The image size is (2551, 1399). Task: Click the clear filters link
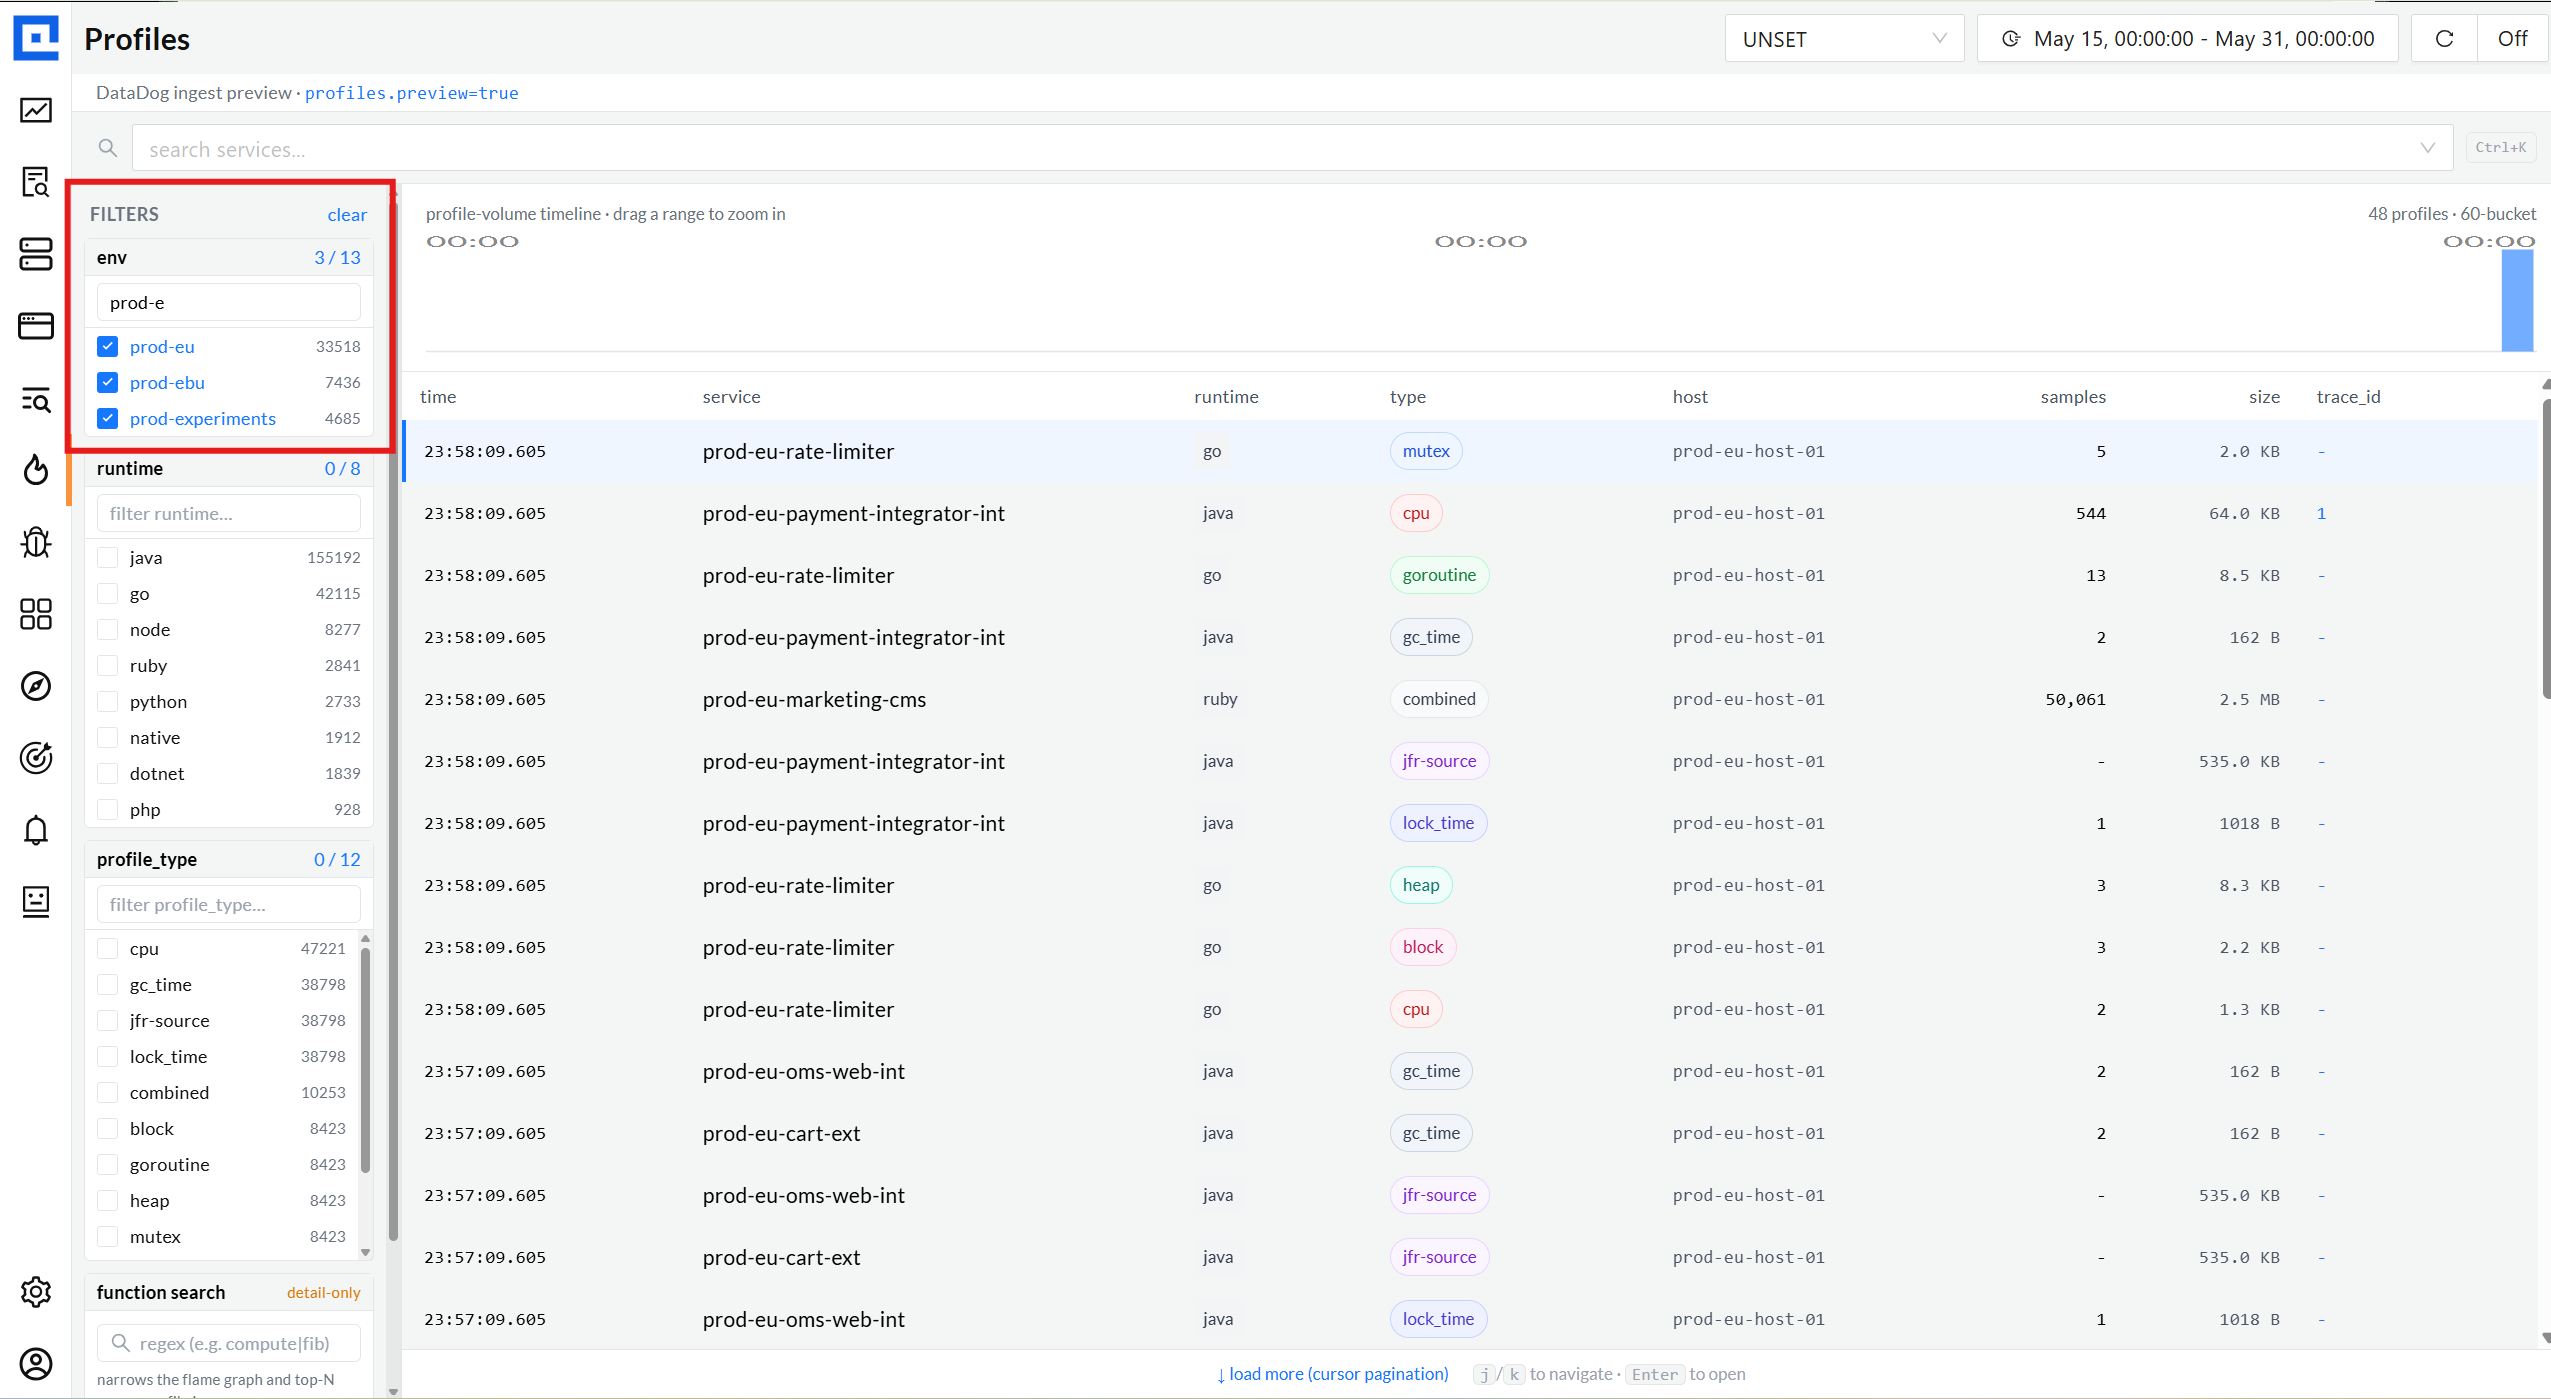[347, 215]
